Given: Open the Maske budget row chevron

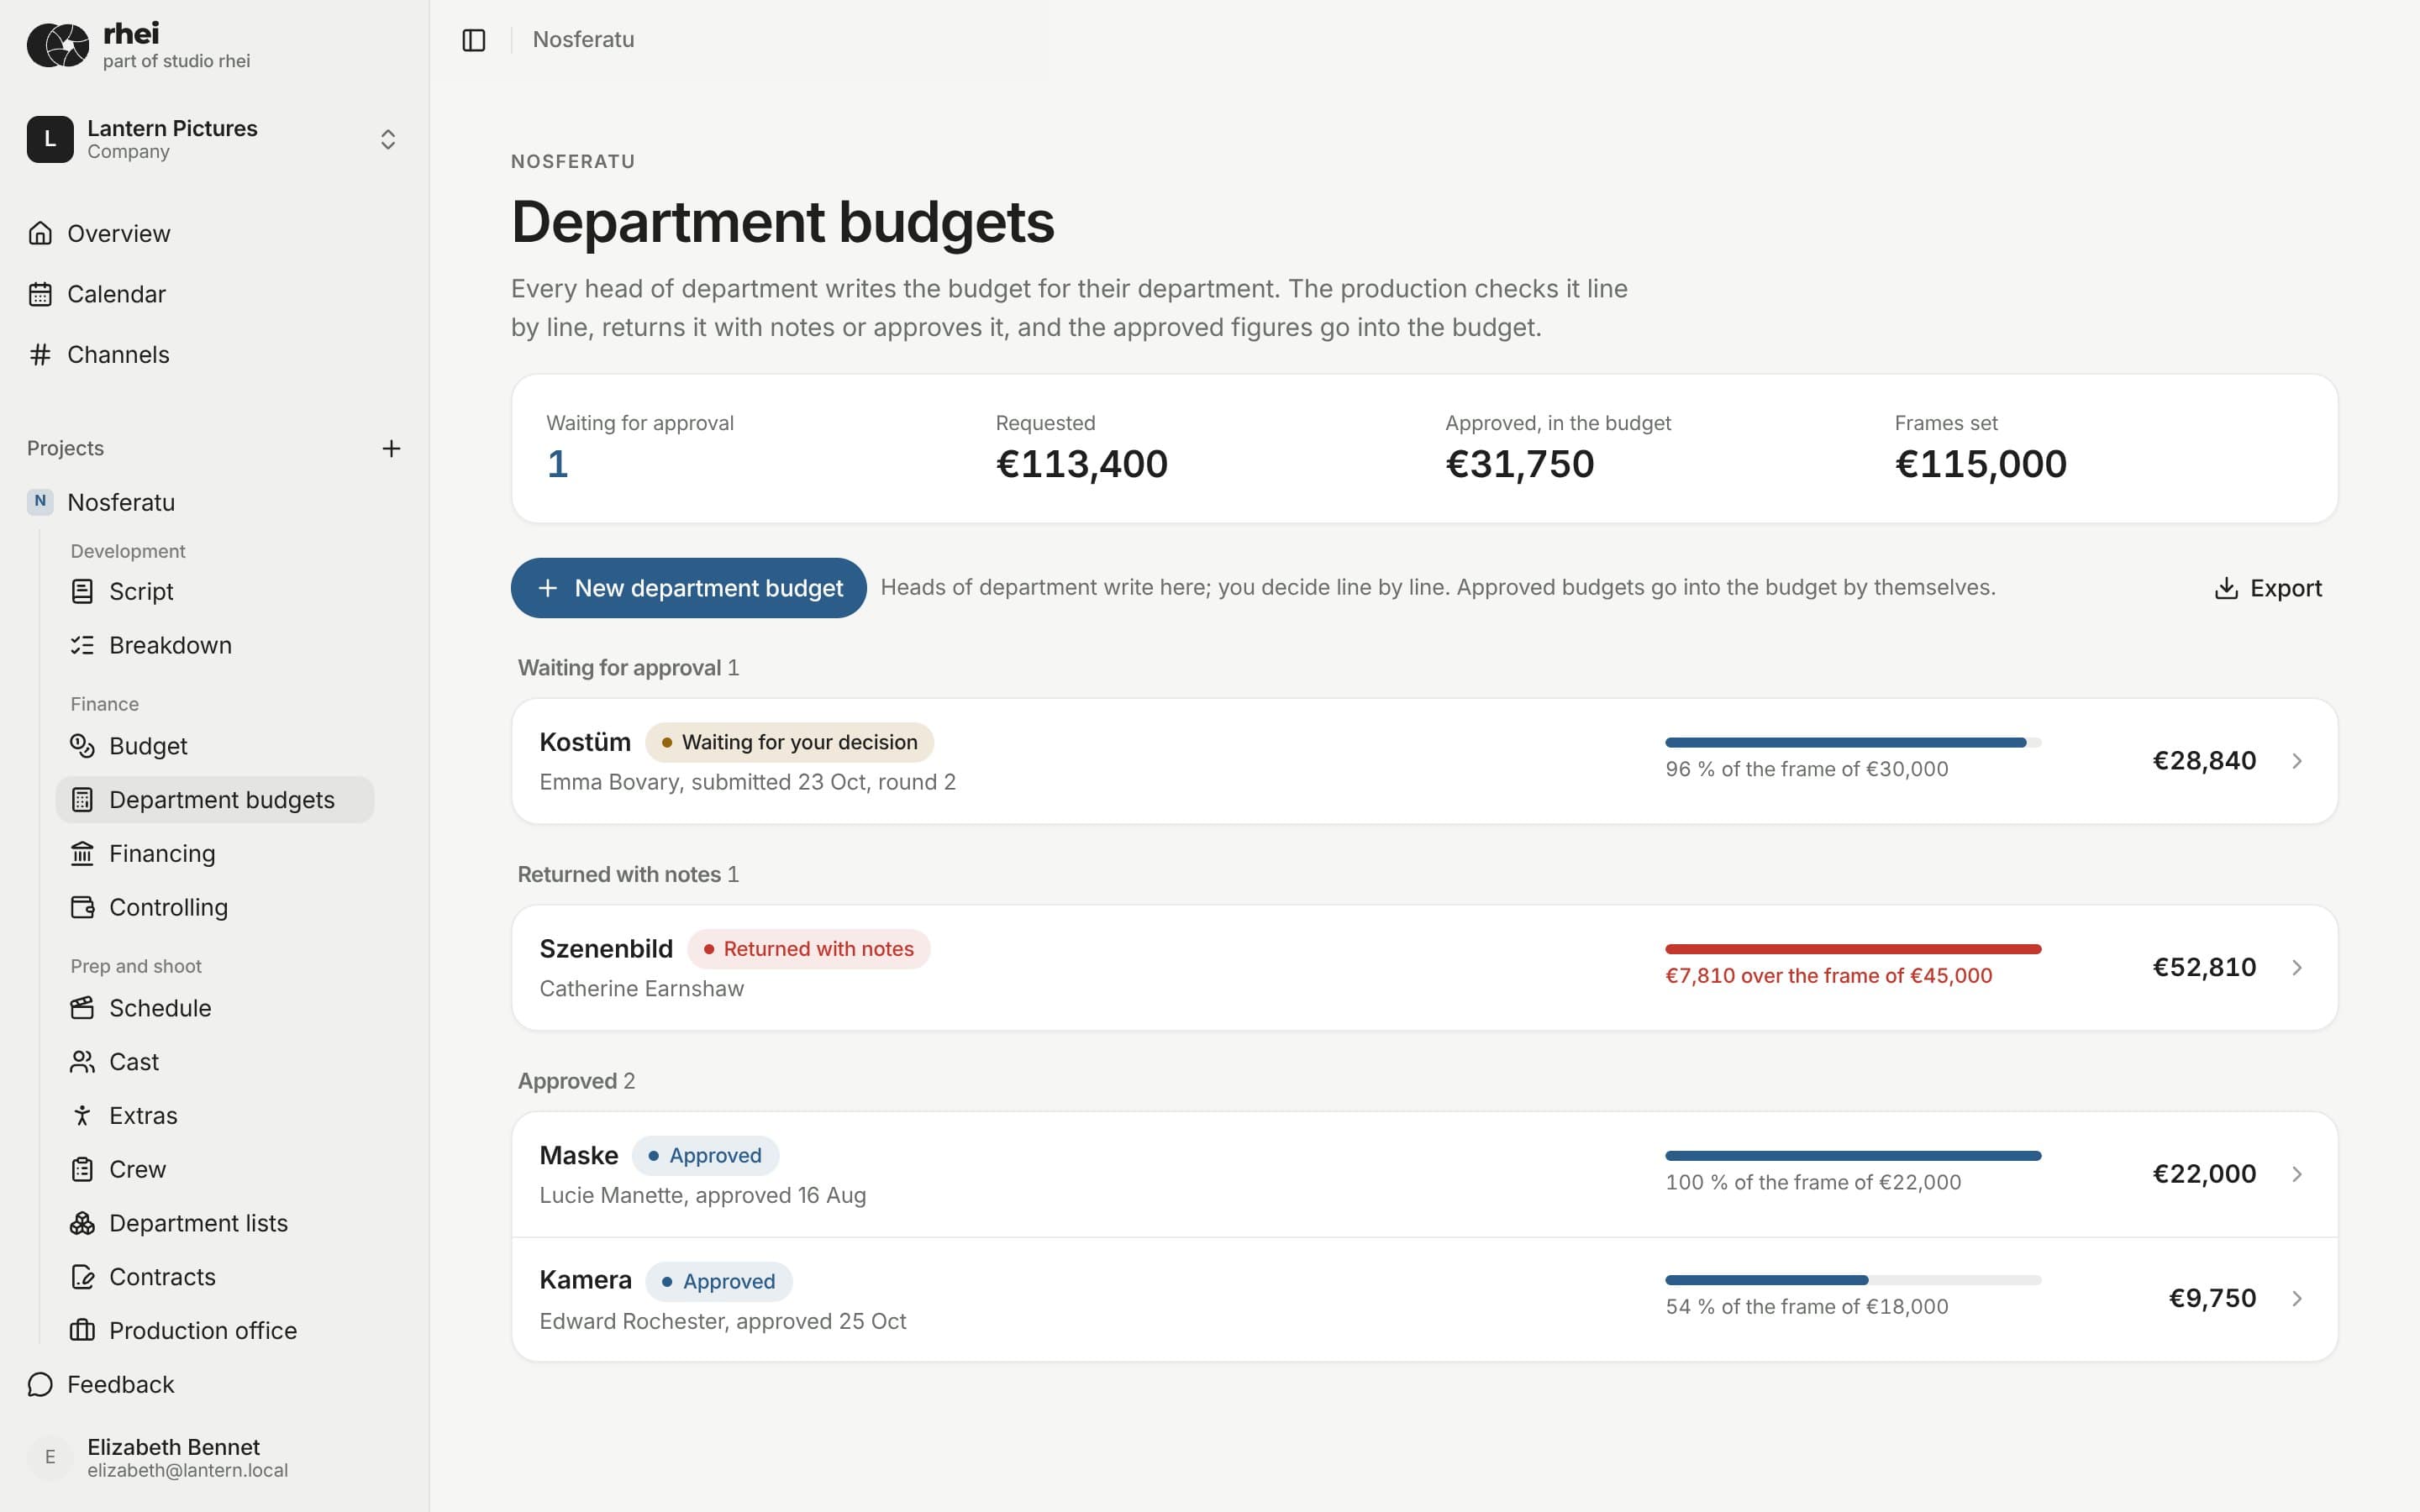Looking at the screenshot, I should (x=2297, y=1174).
